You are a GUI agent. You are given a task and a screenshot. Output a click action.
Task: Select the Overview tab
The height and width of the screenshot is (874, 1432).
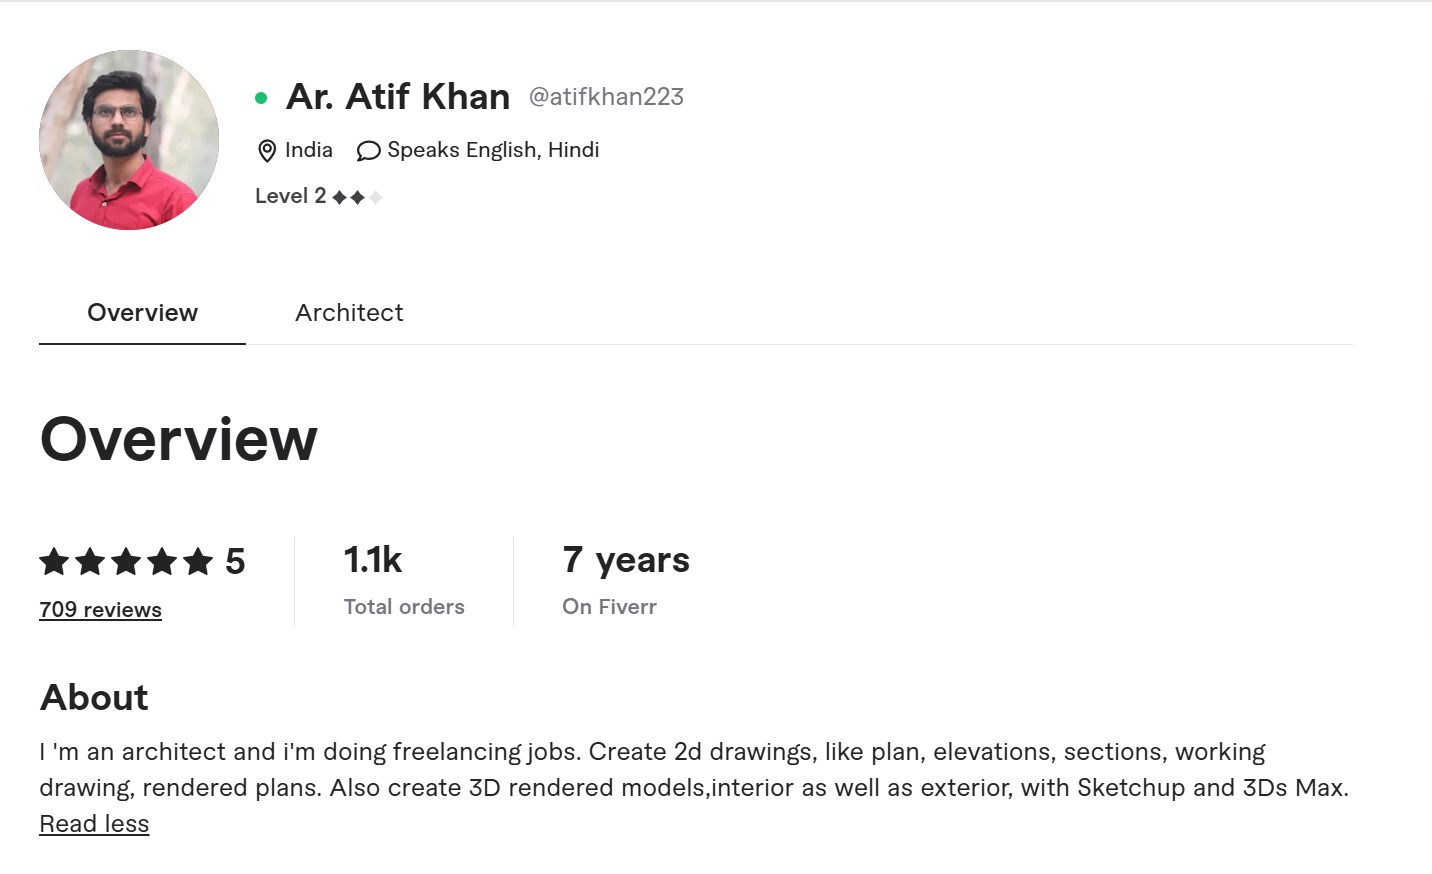[x=142, y=313]
